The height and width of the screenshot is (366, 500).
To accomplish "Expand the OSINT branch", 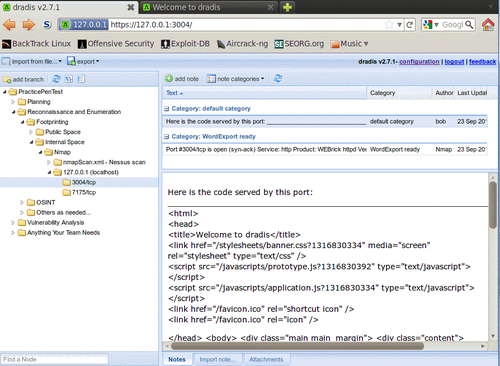I will point(22,203).
